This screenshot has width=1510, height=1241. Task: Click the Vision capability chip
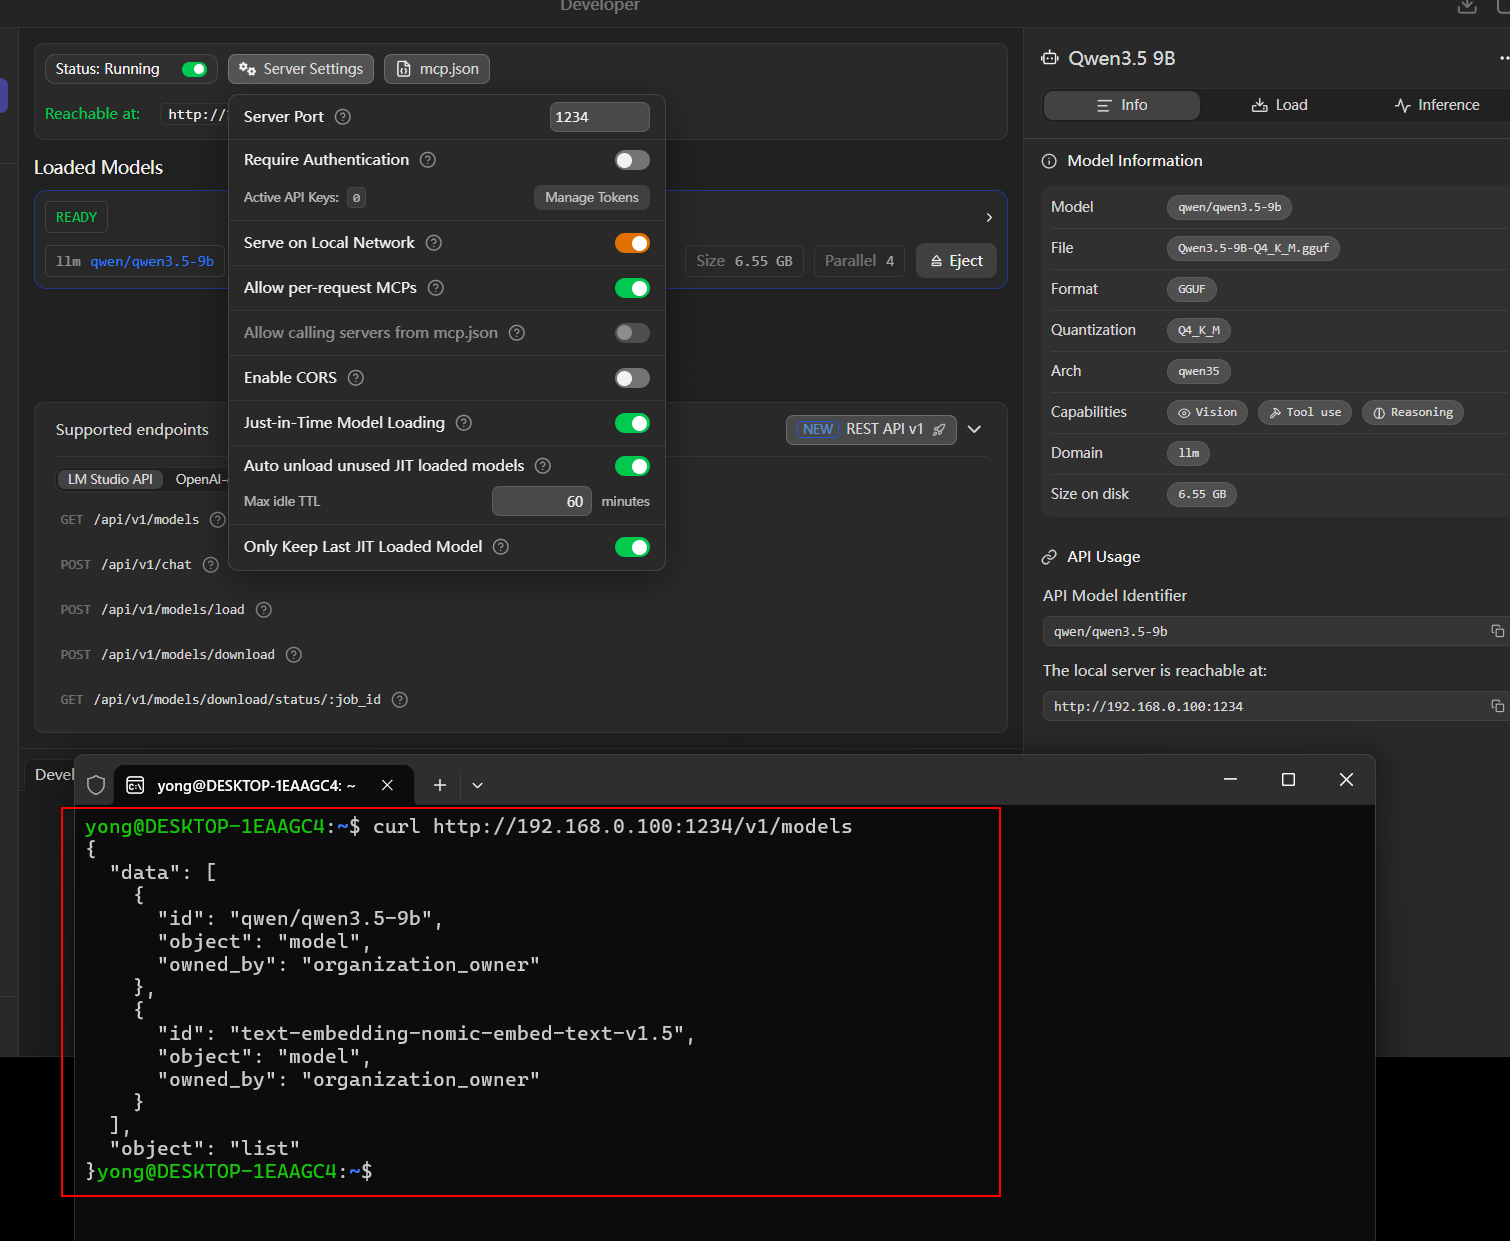(1207, 412)
